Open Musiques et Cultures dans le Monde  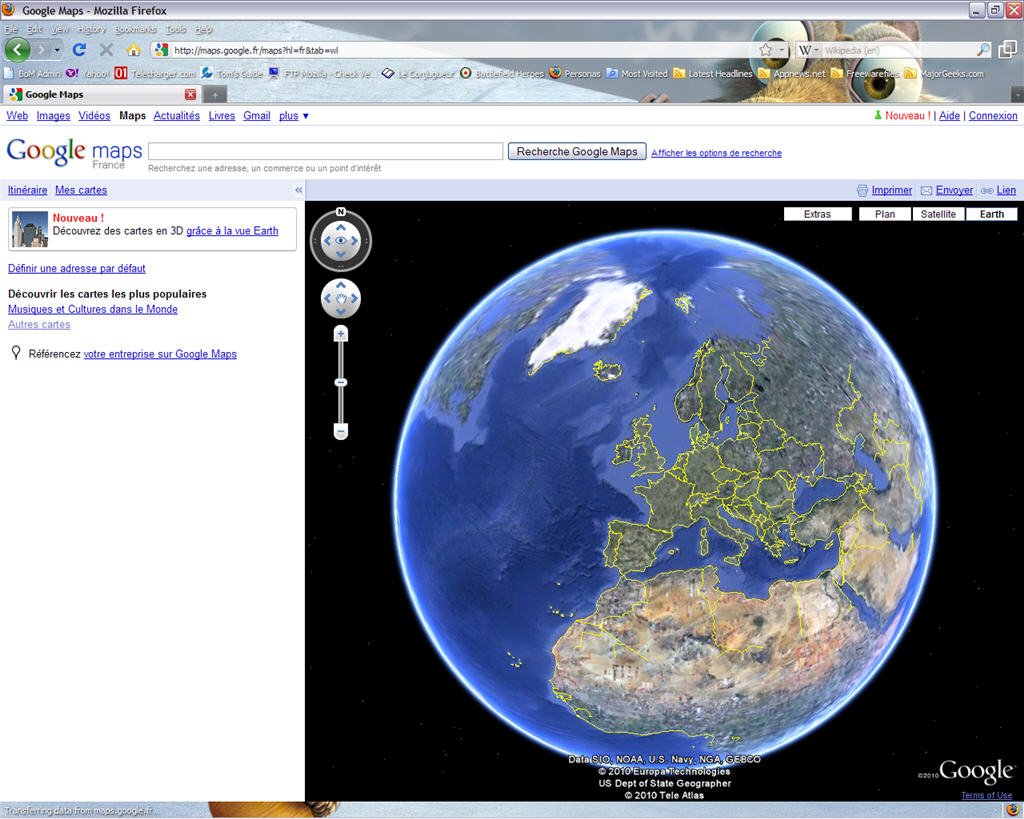(93, 310)
